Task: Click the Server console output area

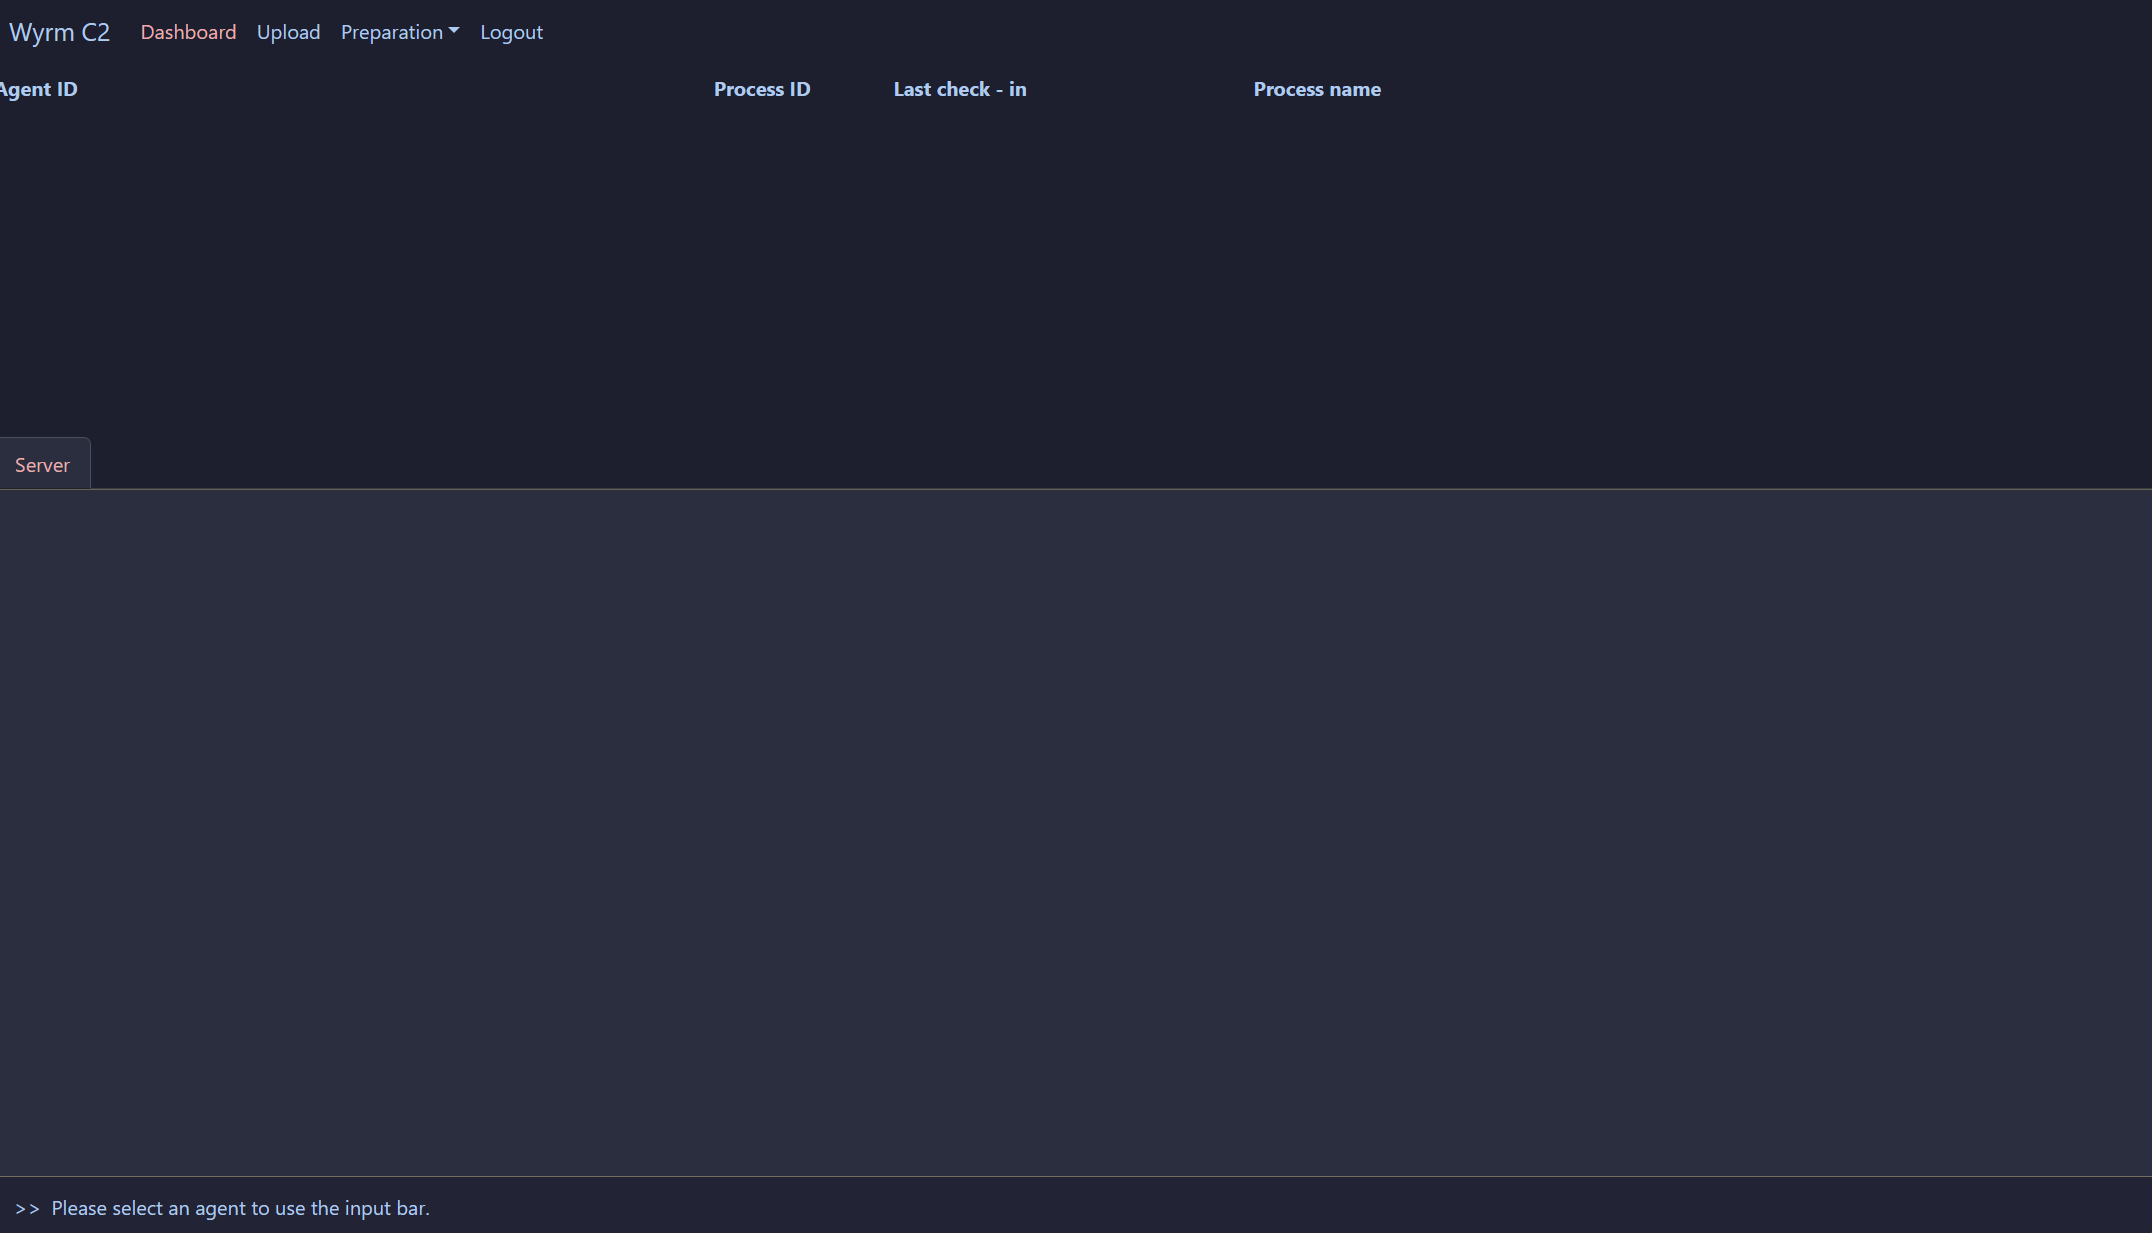Action: (1076, 830)
